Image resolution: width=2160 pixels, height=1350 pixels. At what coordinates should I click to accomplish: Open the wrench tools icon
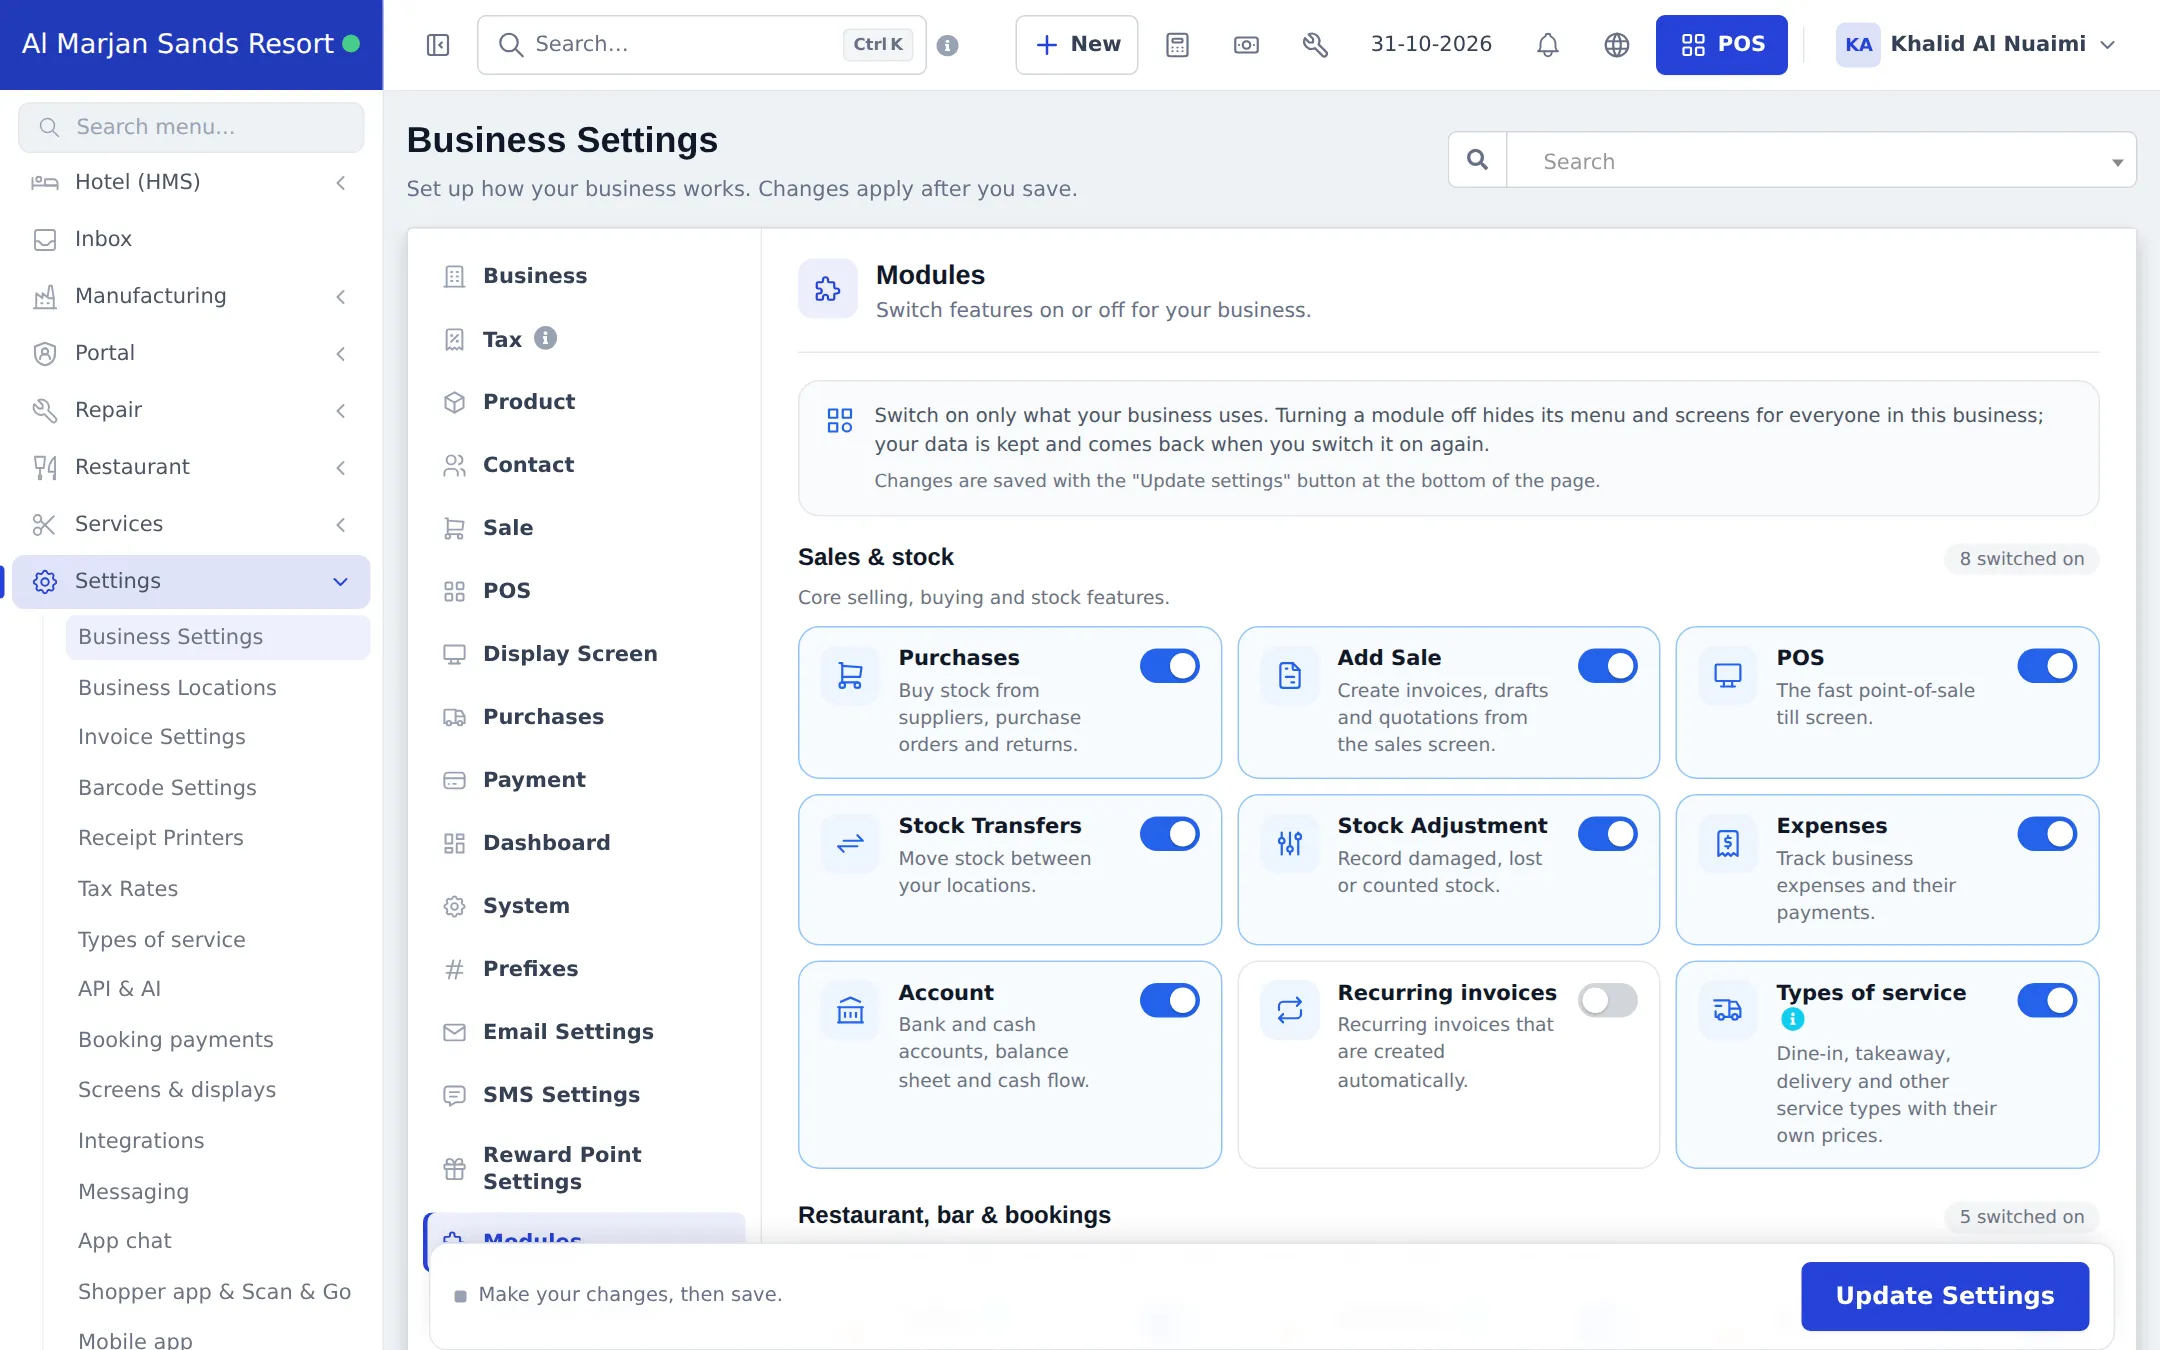pyautogui.click(x=1315, y=45)
